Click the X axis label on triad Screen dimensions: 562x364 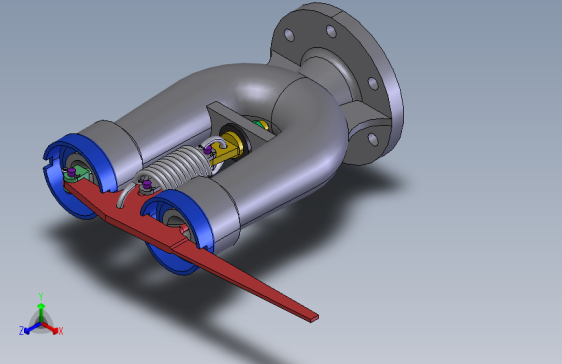[x=61, y=331]
